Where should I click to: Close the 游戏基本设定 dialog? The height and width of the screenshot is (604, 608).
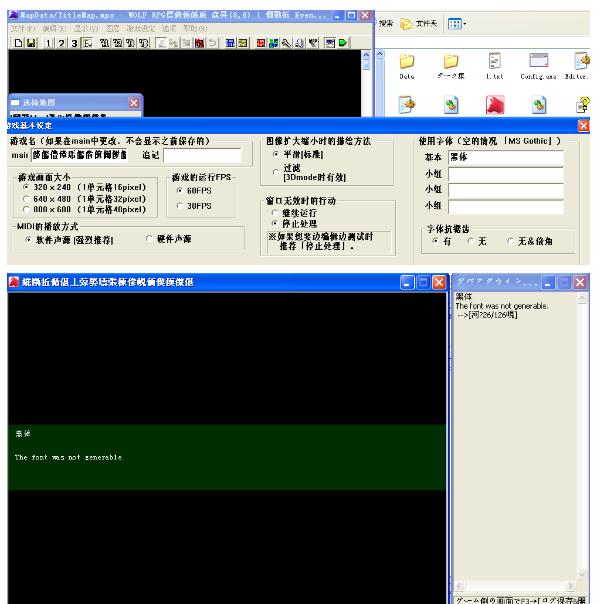click(584, 126)
